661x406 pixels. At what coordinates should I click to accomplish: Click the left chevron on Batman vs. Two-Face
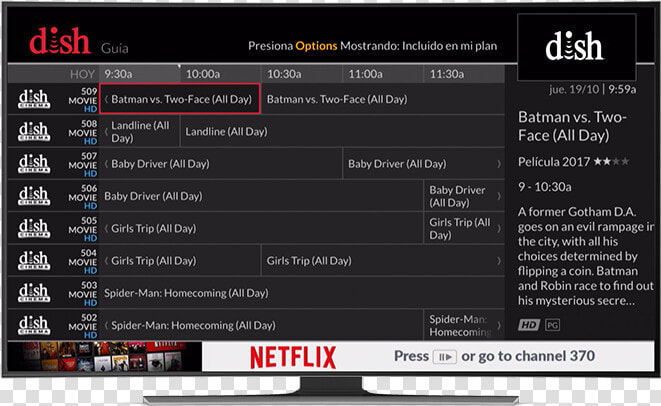pyautogui.click(x=106, y=99)
